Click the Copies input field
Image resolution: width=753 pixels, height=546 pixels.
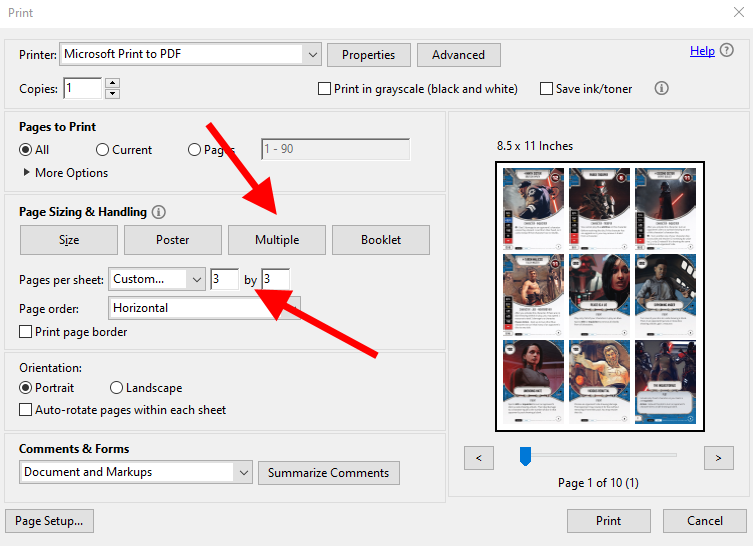[x=83, y=88]
